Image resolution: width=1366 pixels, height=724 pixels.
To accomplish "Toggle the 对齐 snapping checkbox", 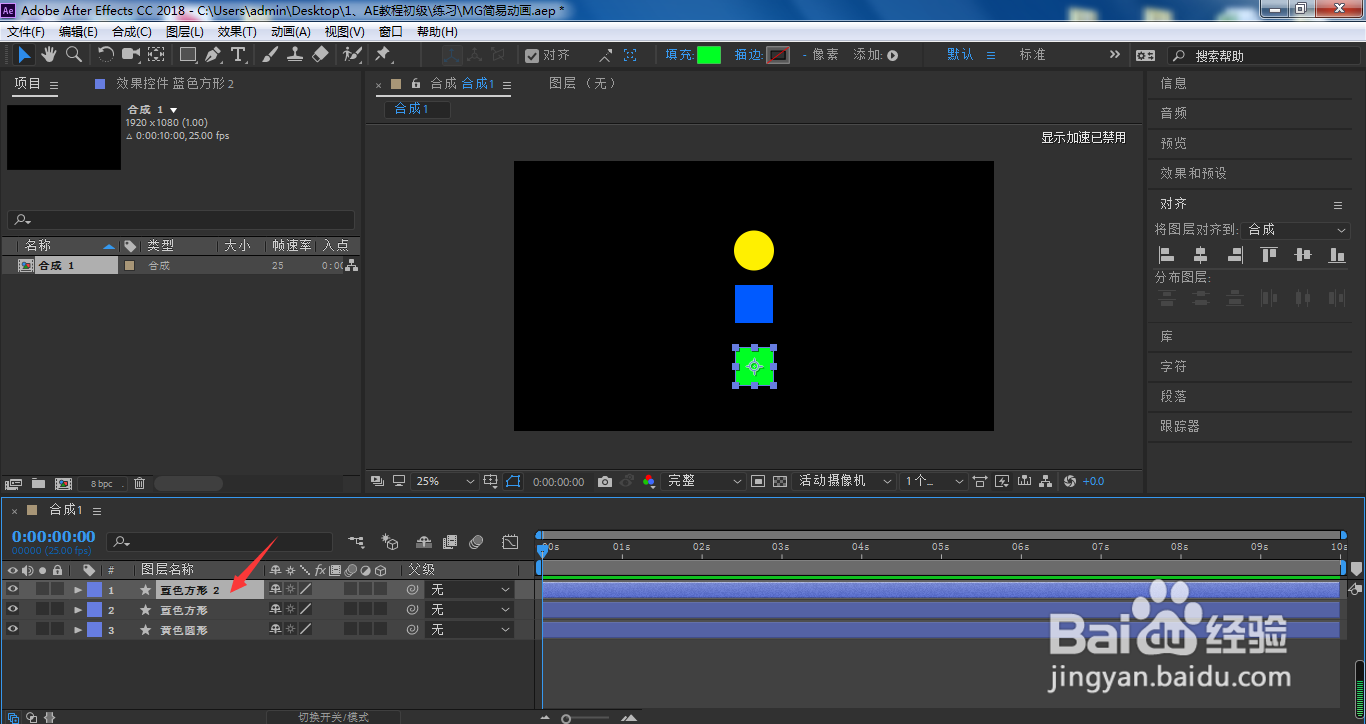I will pos(532,56).
